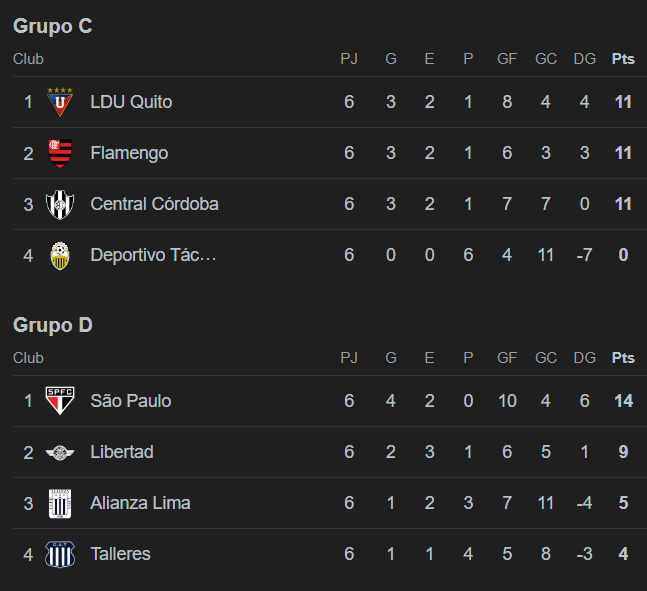Click the DG column header in Grupo D

(x=585, y=358)
